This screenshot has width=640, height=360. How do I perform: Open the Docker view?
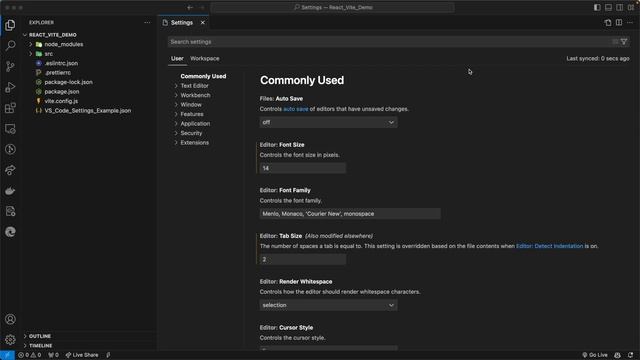10,191
